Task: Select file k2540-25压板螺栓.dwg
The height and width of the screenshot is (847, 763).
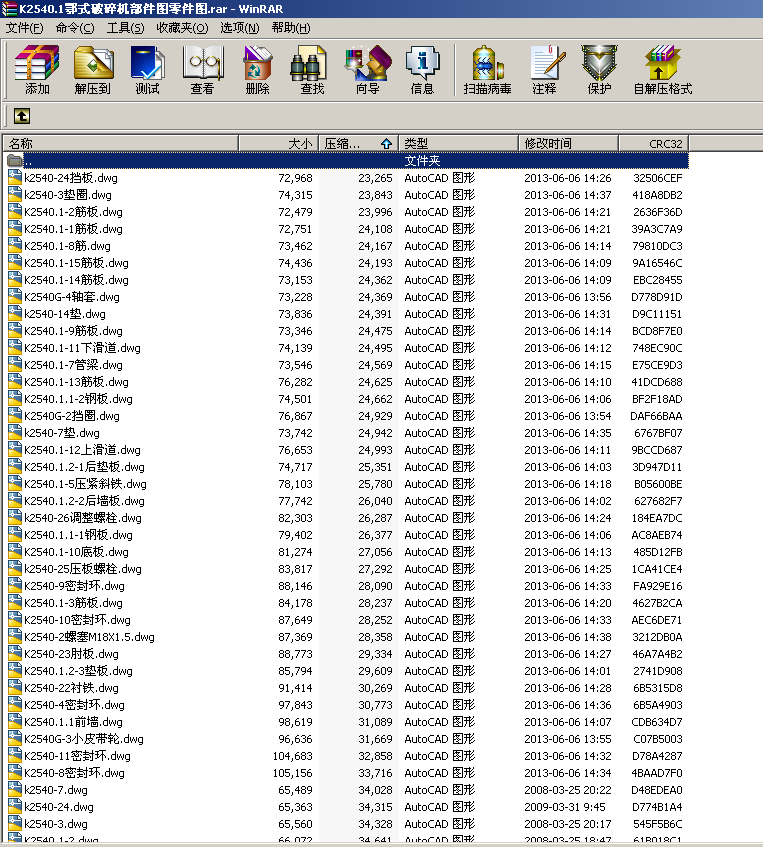Action: [x=83, y=569]
